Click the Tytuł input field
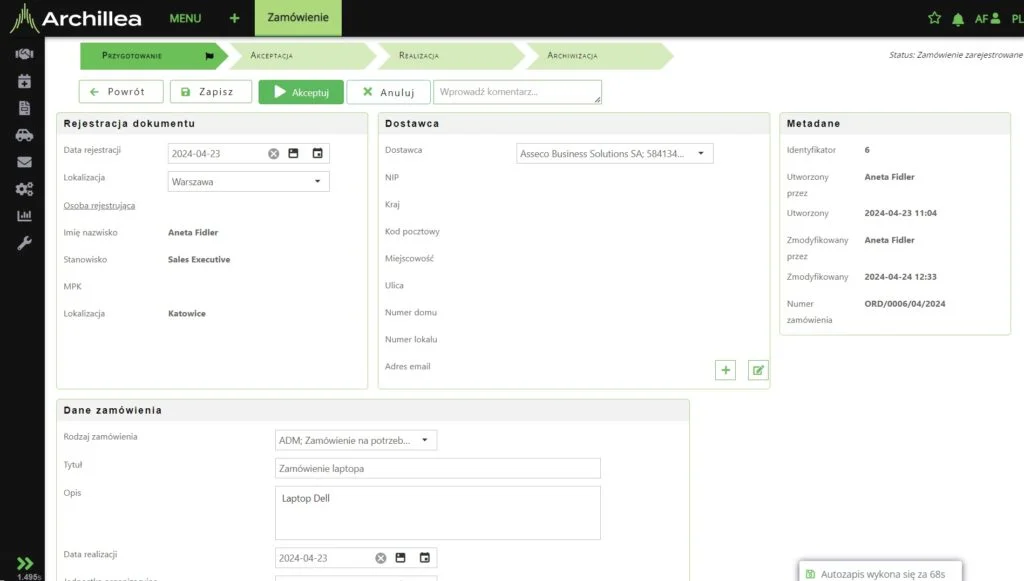 click(x=437, y=468)
